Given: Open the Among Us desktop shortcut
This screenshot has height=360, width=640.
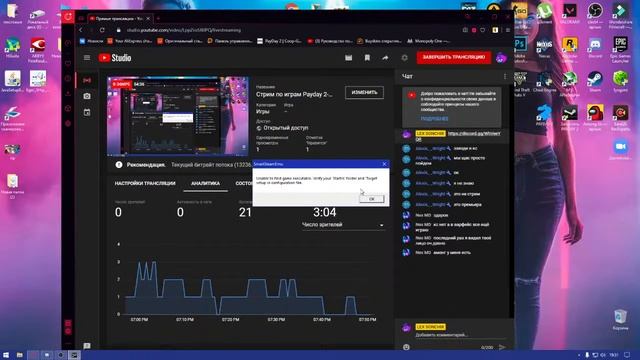Looking at the screenshot, I should [x=595, y=116].
